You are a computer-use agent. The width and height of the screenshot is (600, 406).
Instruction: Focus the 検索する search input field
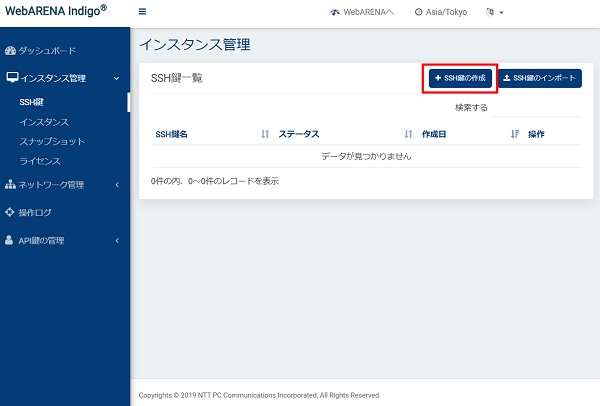536,108
